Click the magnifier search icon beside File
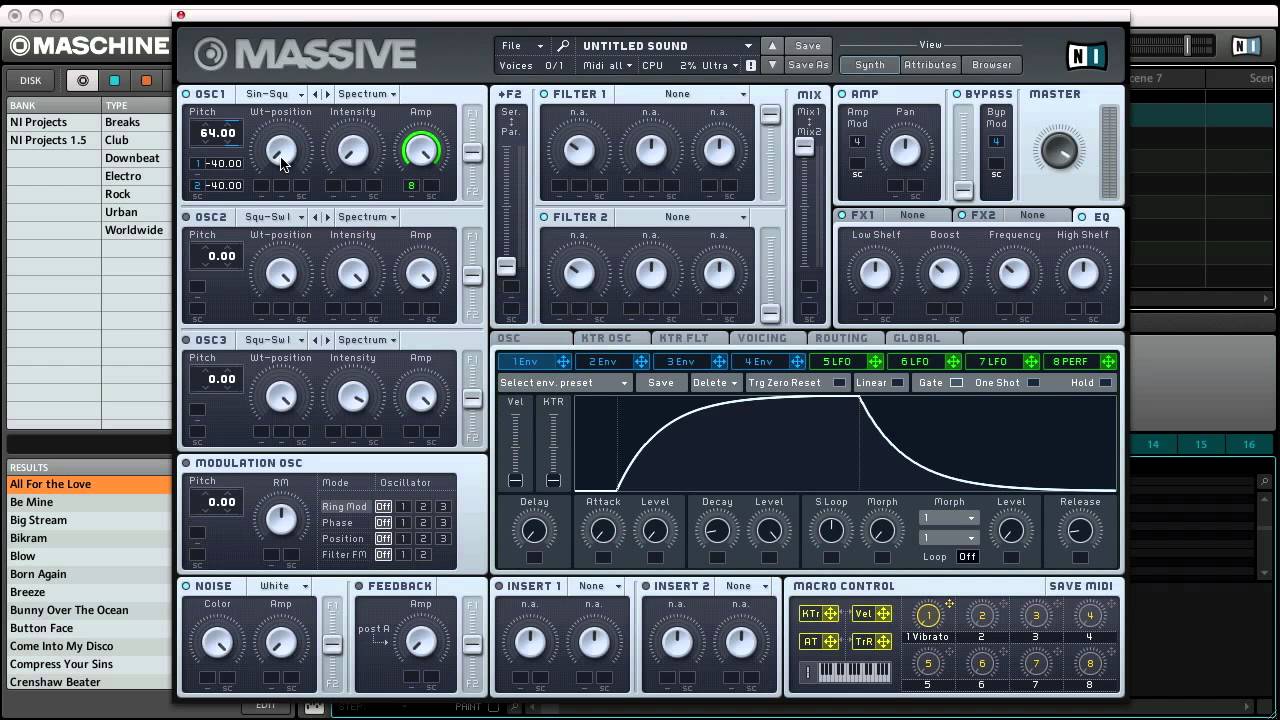This screenshot has height=720, width=1280. (x=564, y=46)
